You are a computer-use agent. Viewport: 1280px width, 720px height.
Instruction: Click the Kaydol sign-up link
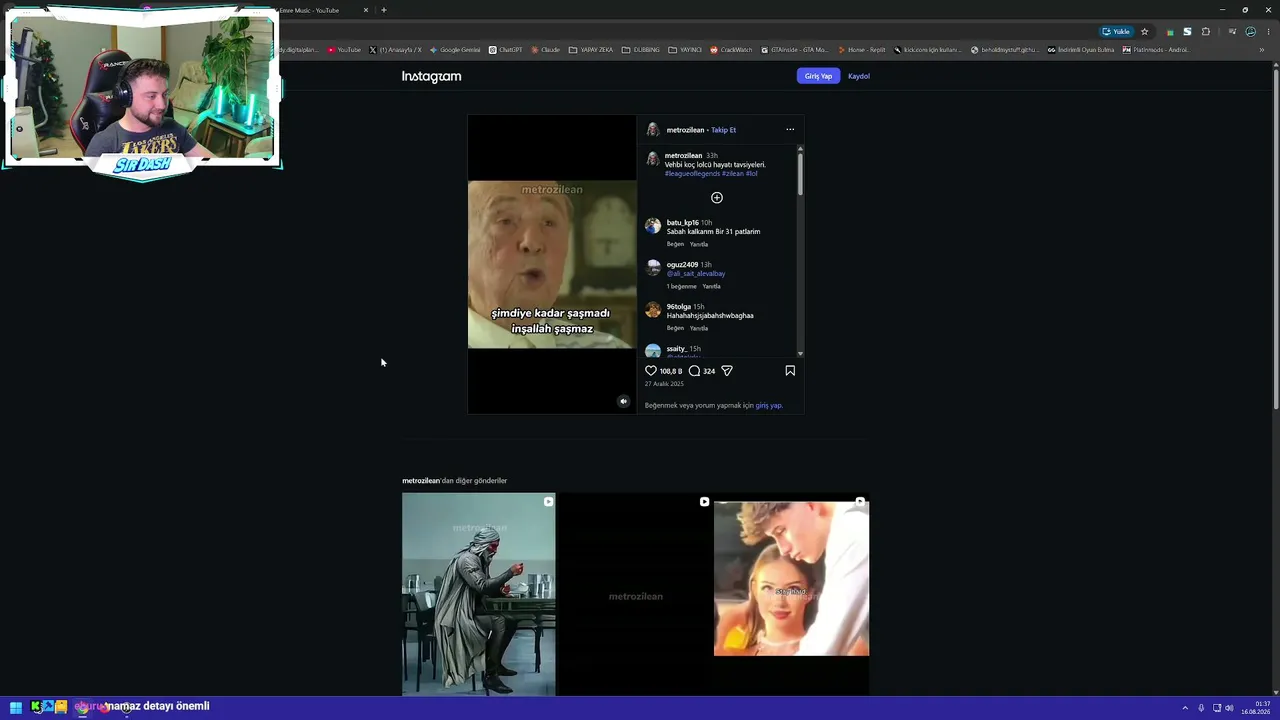(859, 76)
